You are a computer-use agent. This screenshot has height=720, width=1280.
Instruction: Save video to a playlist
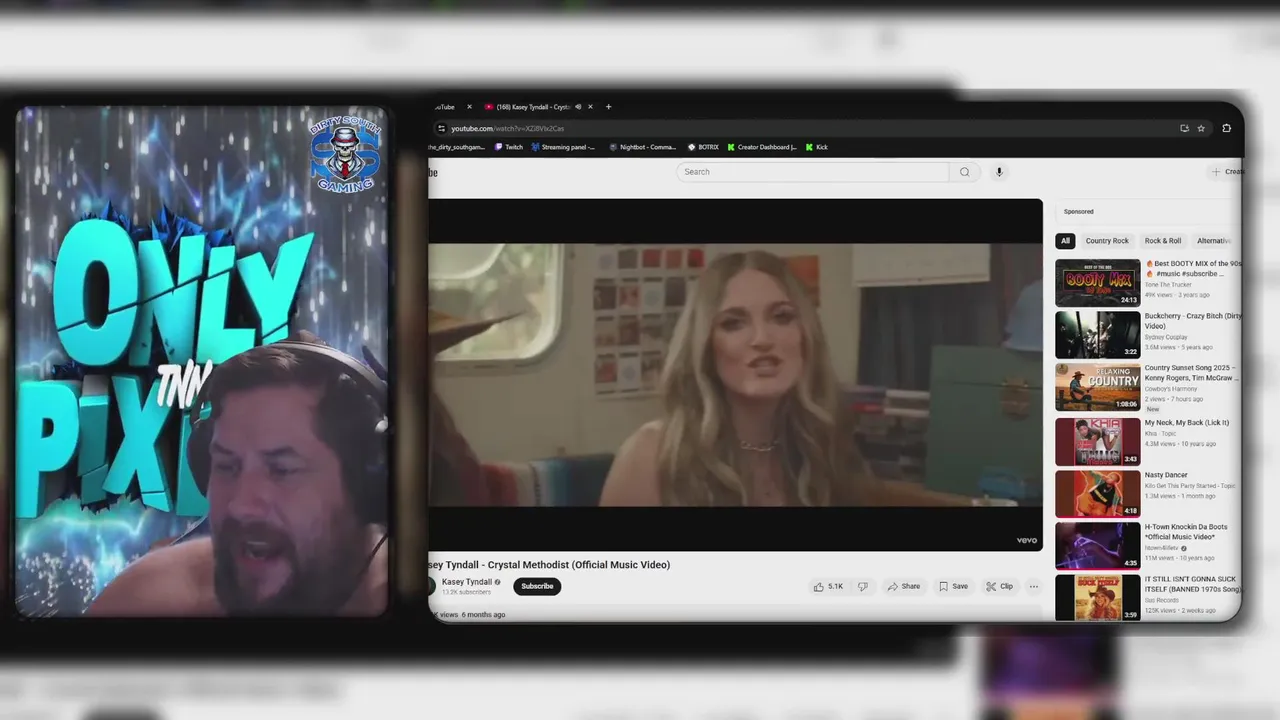tap(954, 587)
